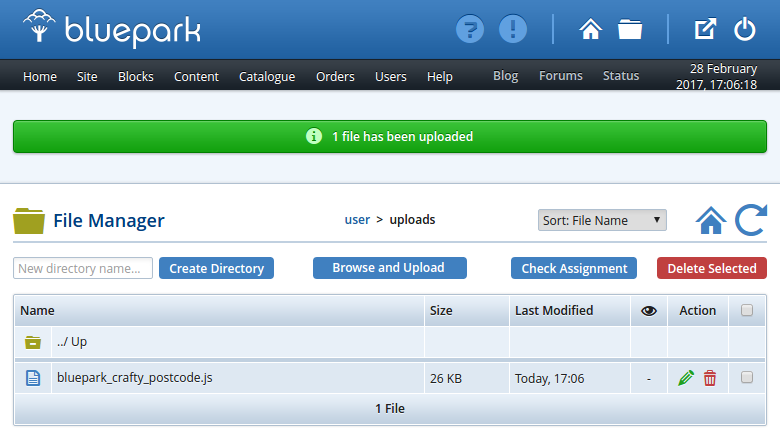Open the Content menu
The width and height of the screenshot is (780, 440).
(196, 77)
